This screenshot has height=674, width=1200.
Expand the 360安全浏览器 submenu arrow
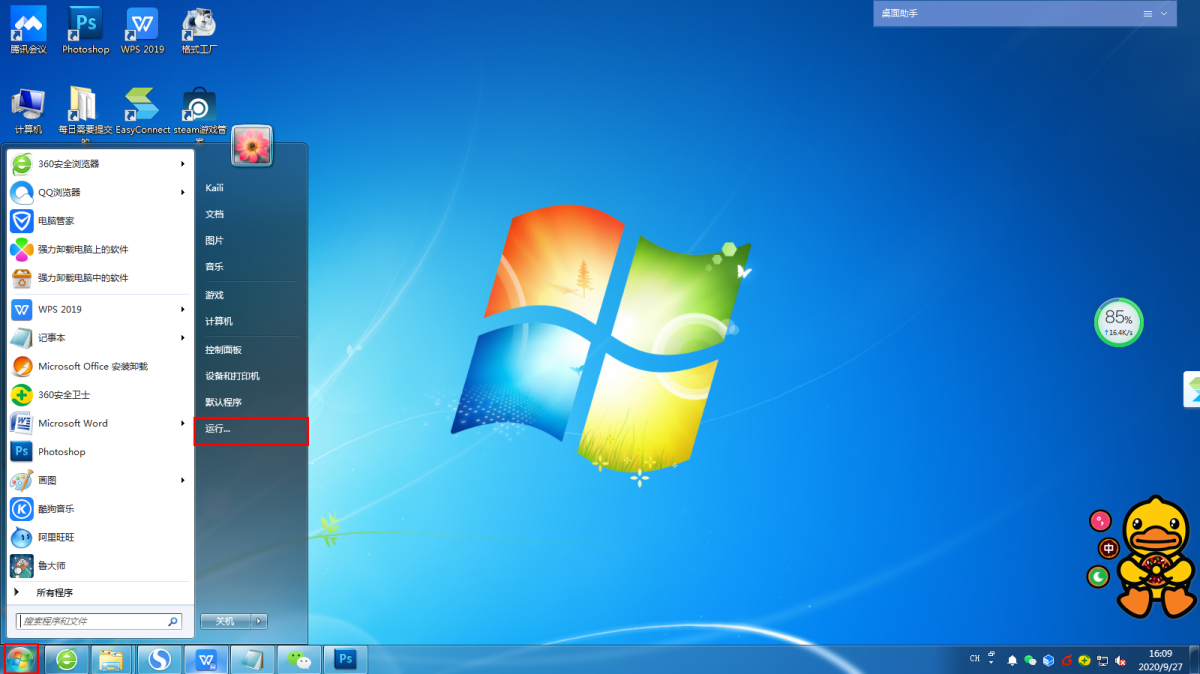click(182, 164)
